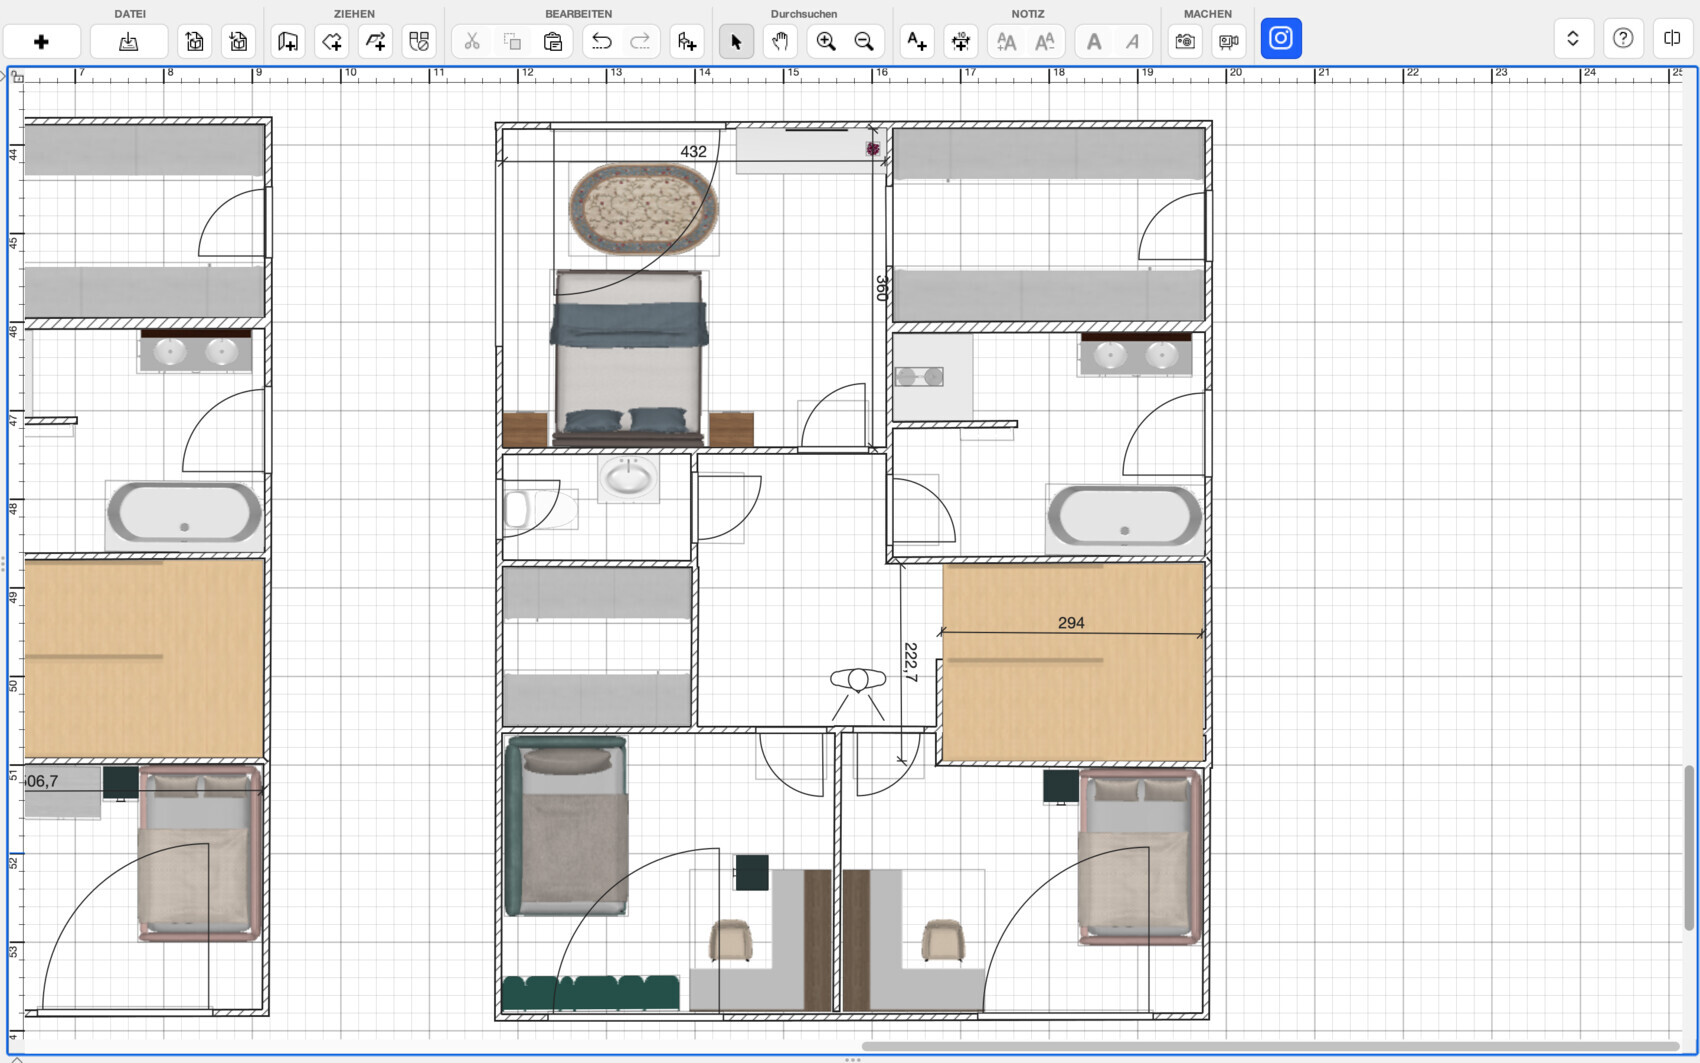The image size is (1700, 1063).
Task: Toggle the split view panel icon
Action: (1672, 39)
